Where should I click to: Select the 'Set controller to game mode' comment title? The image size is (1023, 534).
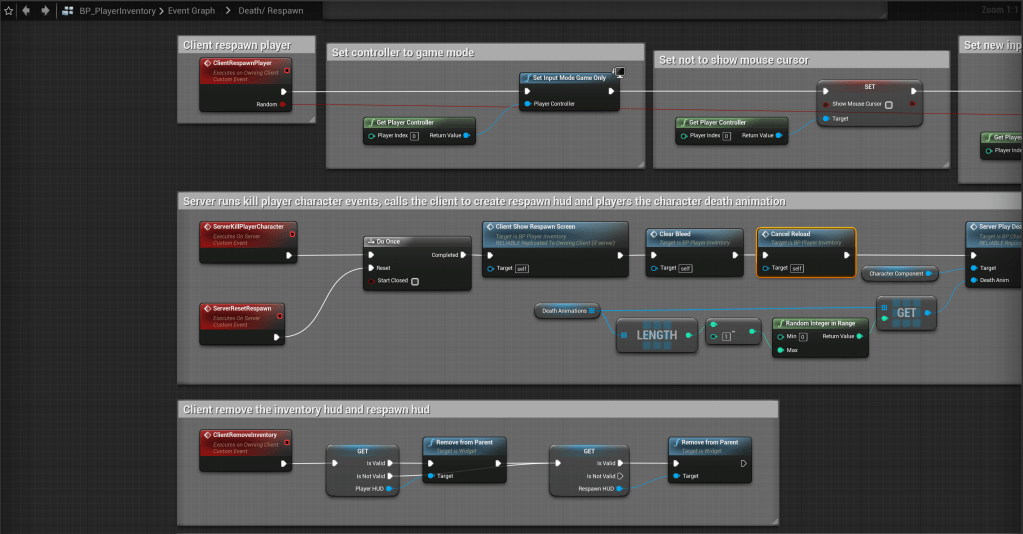tap(403, 53)
